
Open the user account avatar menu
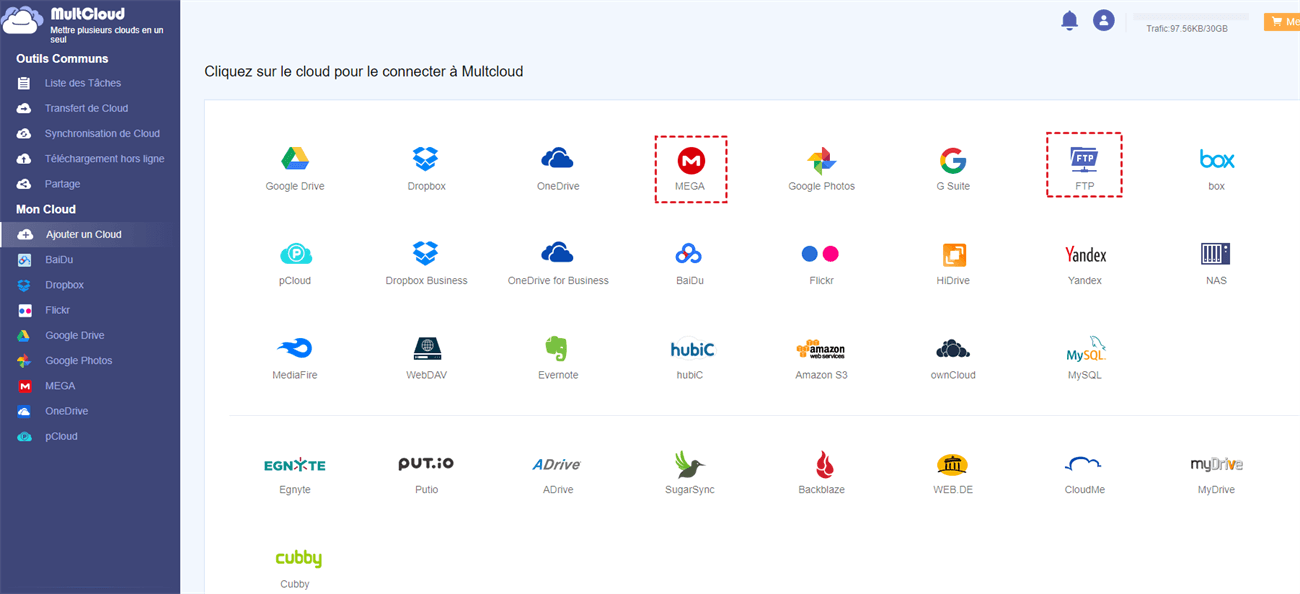point(1104,20)
